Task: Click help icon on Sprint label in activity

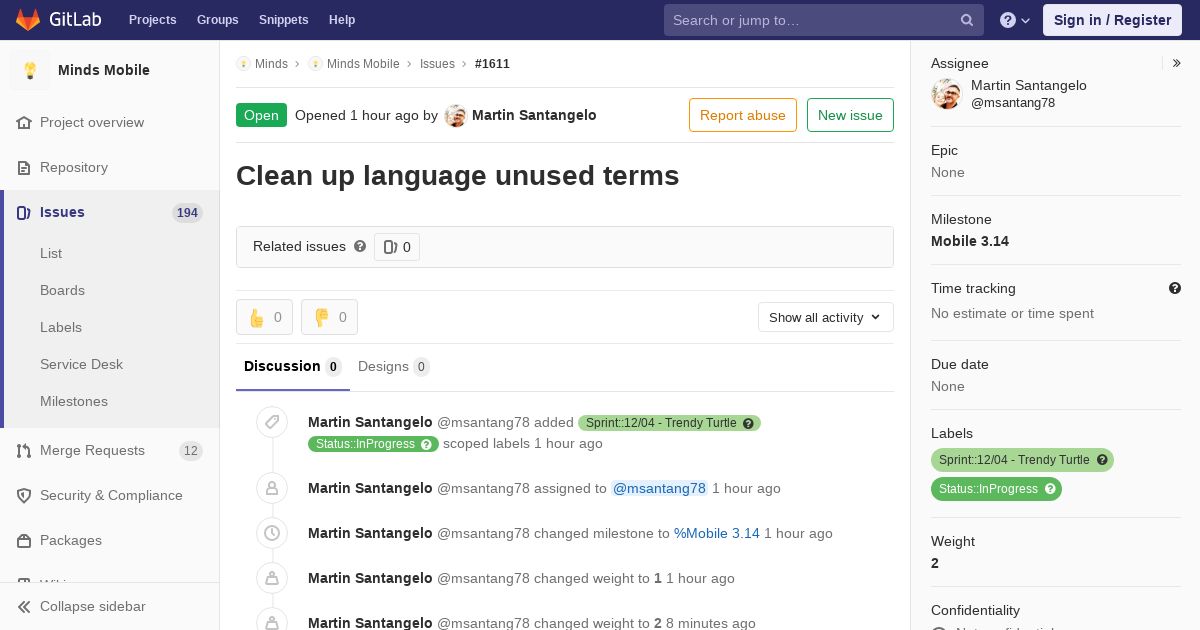Action: 748,423
